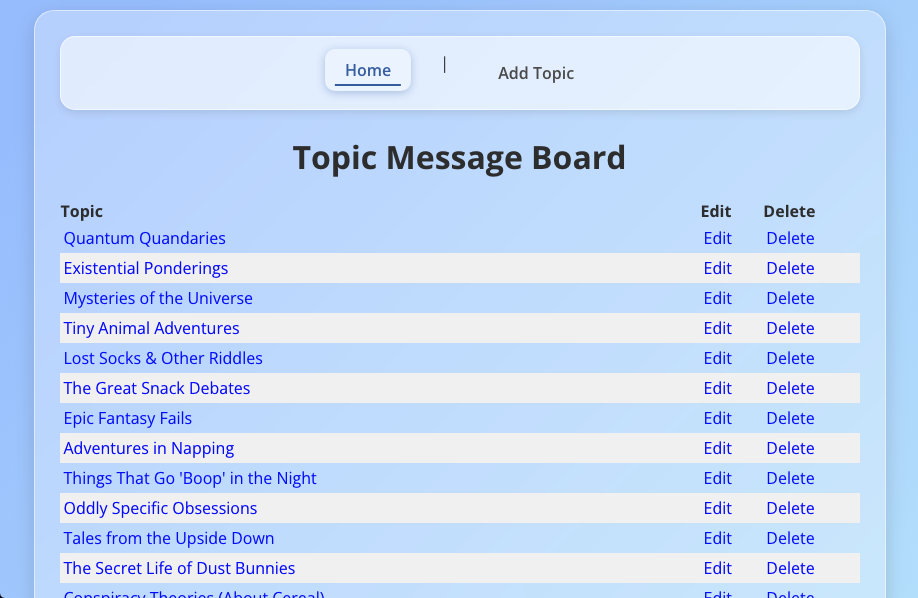This screenshot has width=918, height=598.
Task: Click the Edit column header
Action: (x=716, y=211)
